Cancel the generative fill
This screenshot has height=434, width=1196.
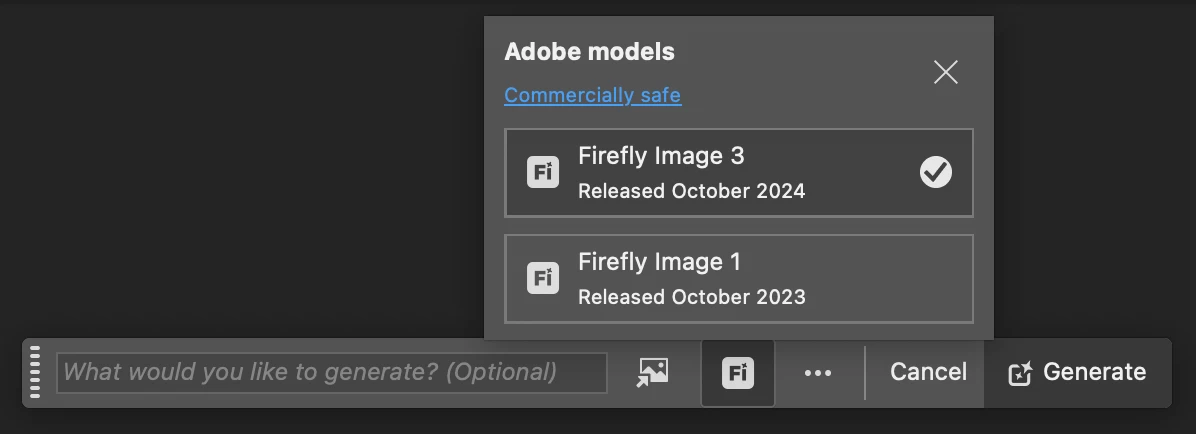[928, 372]
